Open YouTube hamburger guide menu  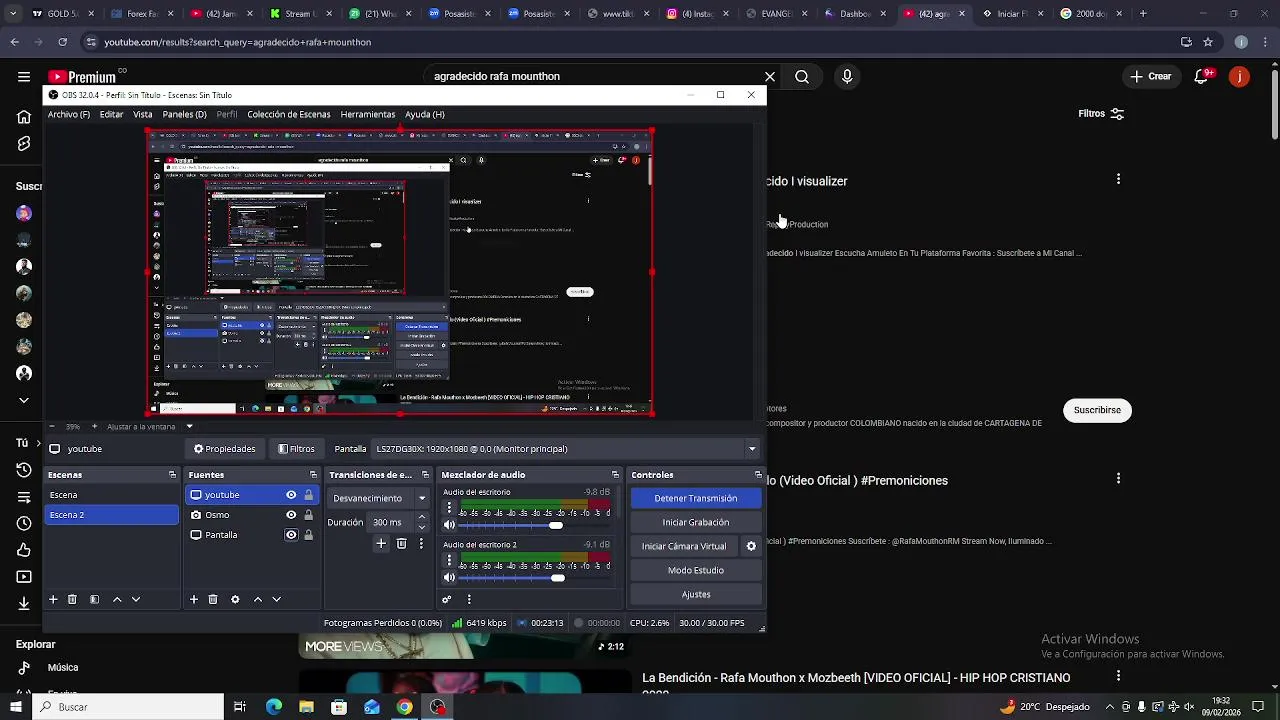24,76
